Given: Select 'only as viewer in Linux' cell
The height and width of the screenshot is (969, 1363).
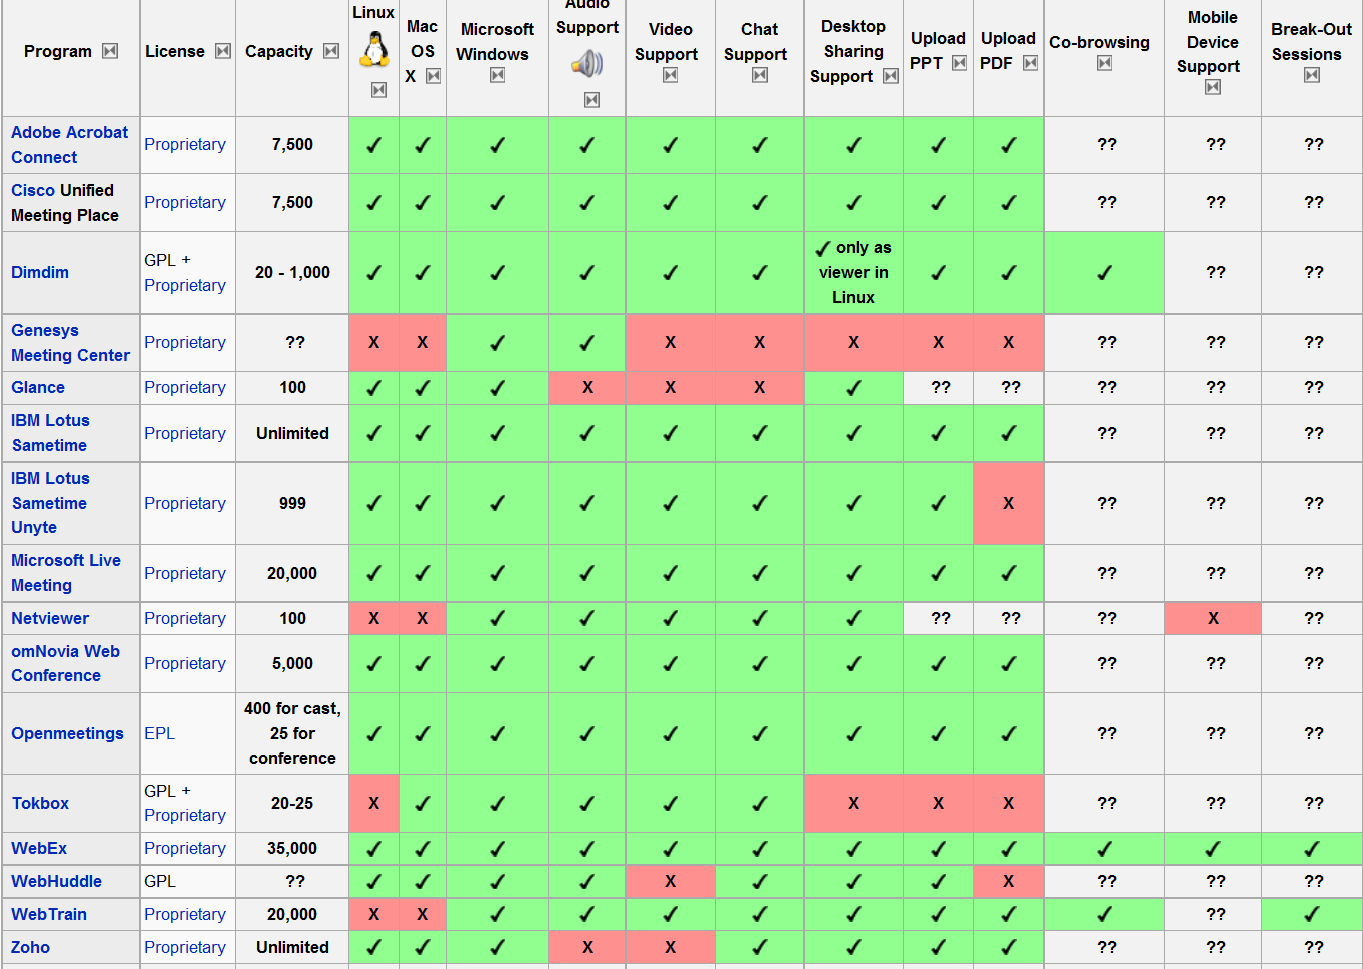Looking at the screenshot, I should click(853, 272).
